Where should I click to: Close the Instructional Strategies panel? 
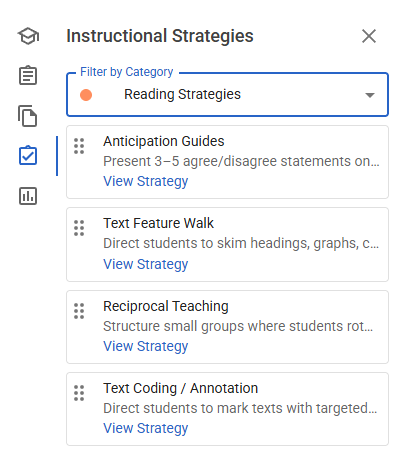click(369, 36)
